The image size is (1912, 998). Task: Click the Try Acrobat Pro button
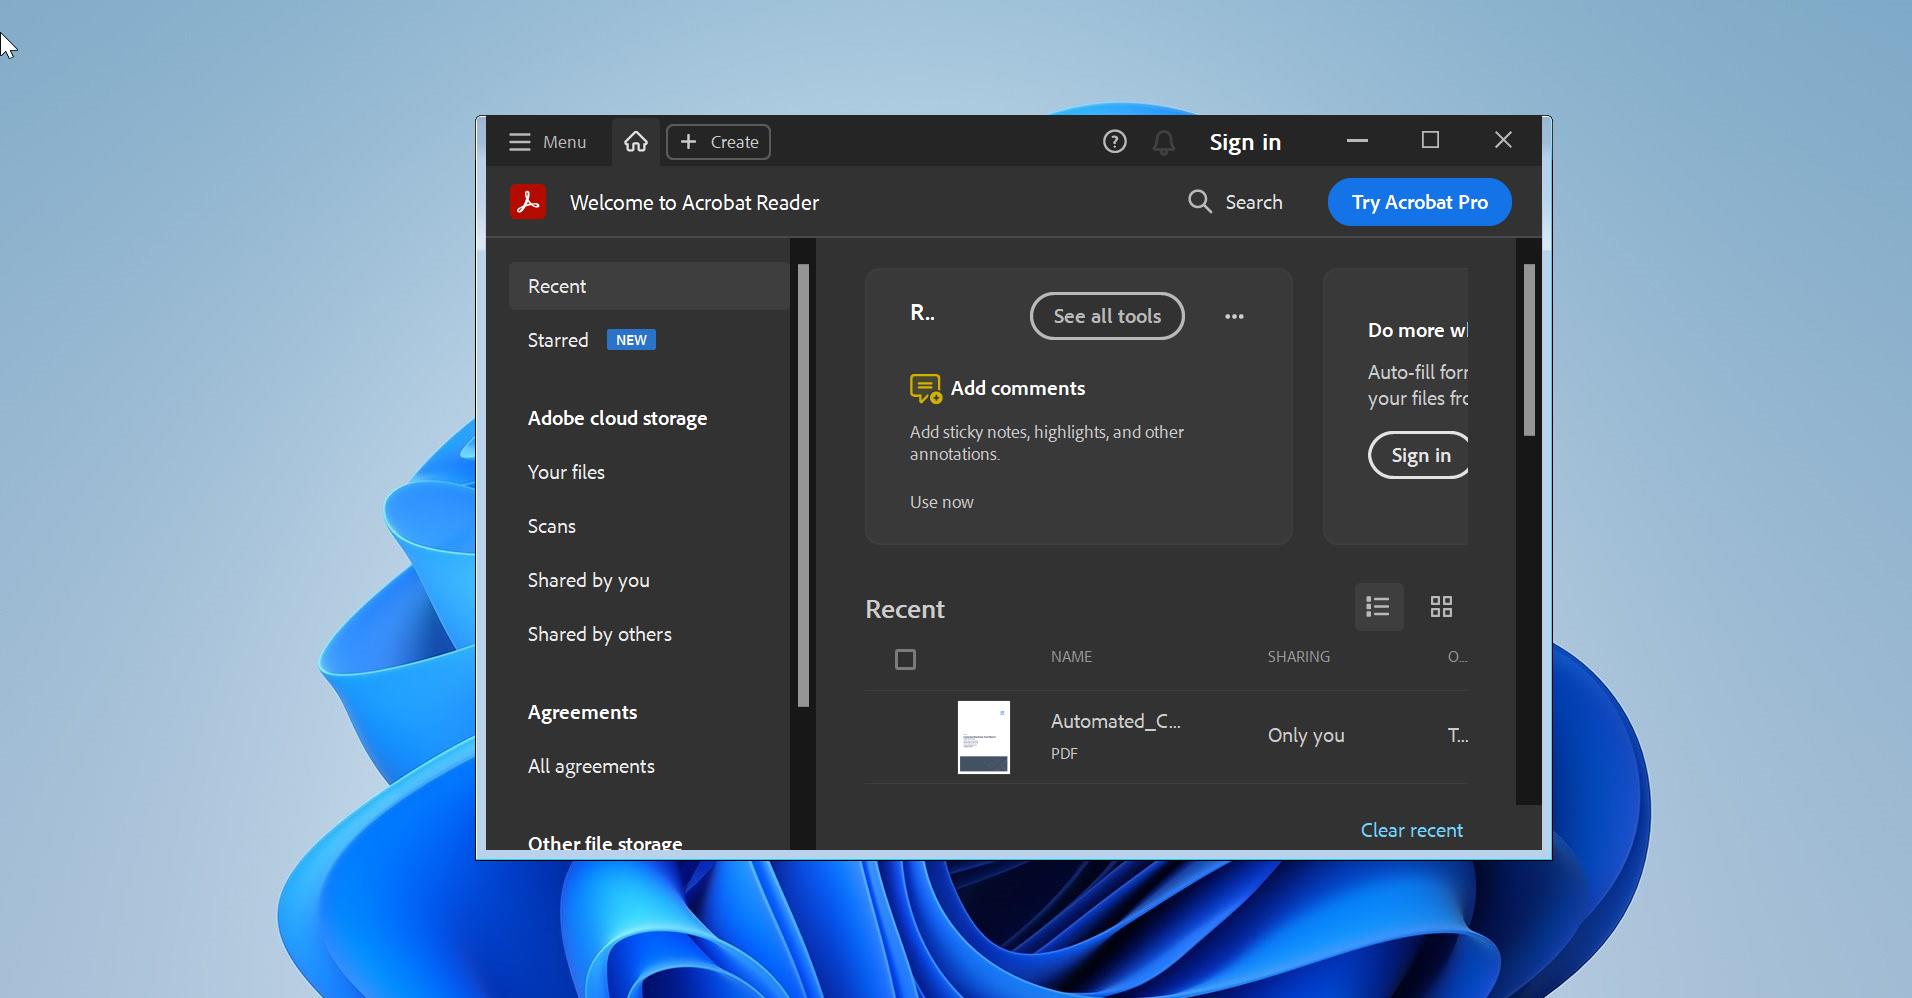click(x=1419, y=201)
